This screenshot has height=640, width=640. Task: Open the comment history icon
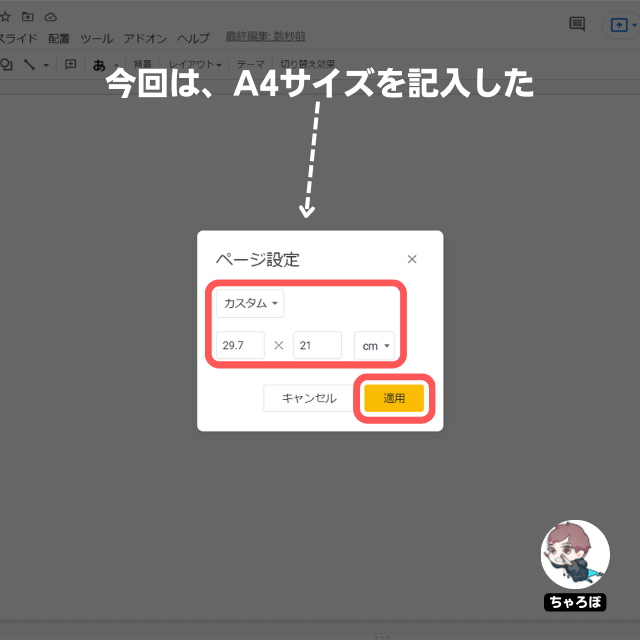[x=577, y=24]
